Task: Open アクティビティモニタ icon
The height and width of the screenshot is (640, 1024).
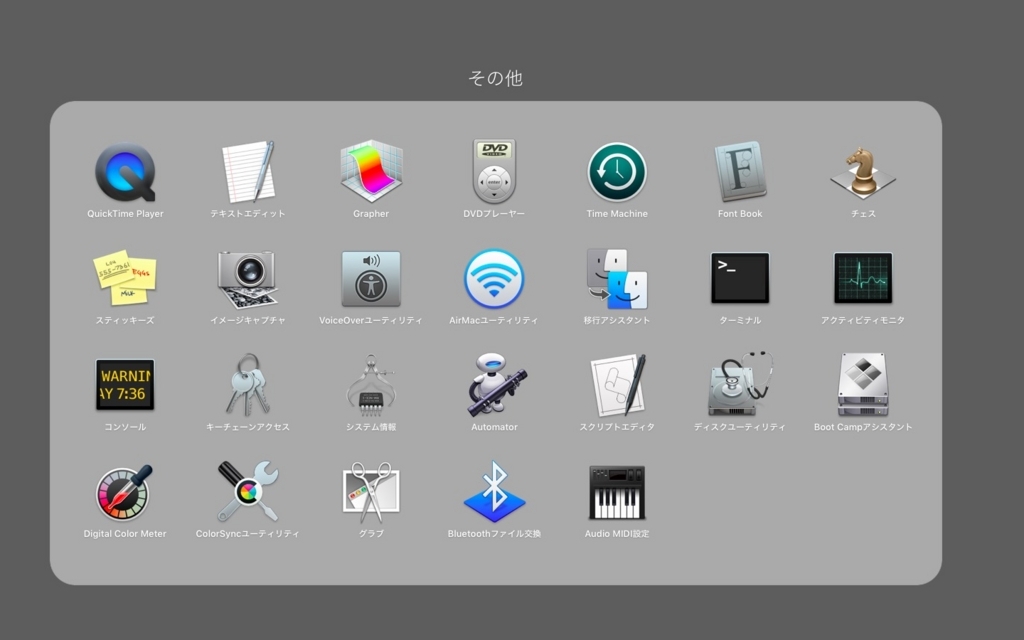Action: (x=863, y=278)
